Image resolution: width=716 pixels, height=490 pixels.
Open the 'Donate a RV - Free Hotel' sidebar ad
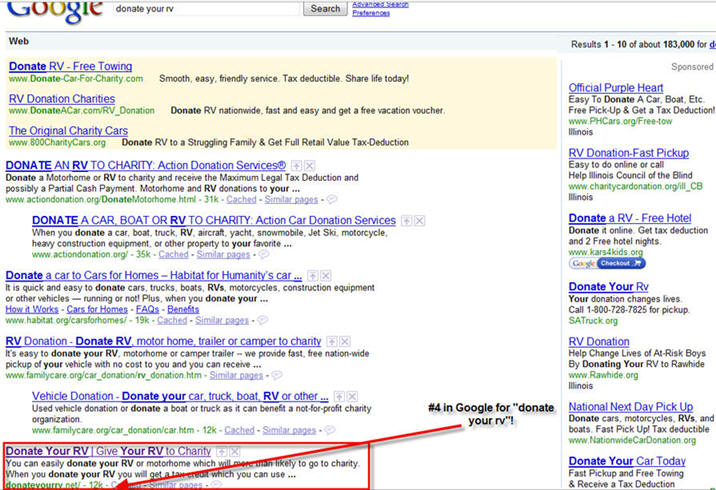click(x=630, y=218)
